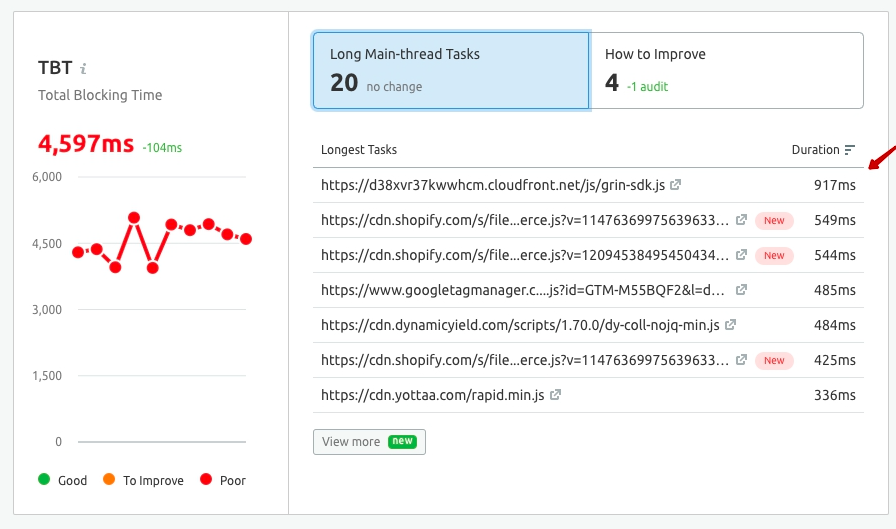The height and width of the screenshot is (529, 896).
Task: Click external link icon in the 544ms row
Action: pyautogui.click(x=741, y=255)
